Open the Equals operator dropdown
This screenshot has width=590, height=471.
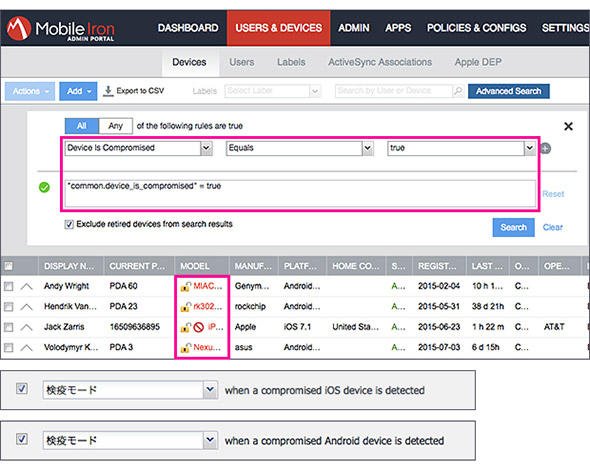pyautogui.click(x=368, y=148)
